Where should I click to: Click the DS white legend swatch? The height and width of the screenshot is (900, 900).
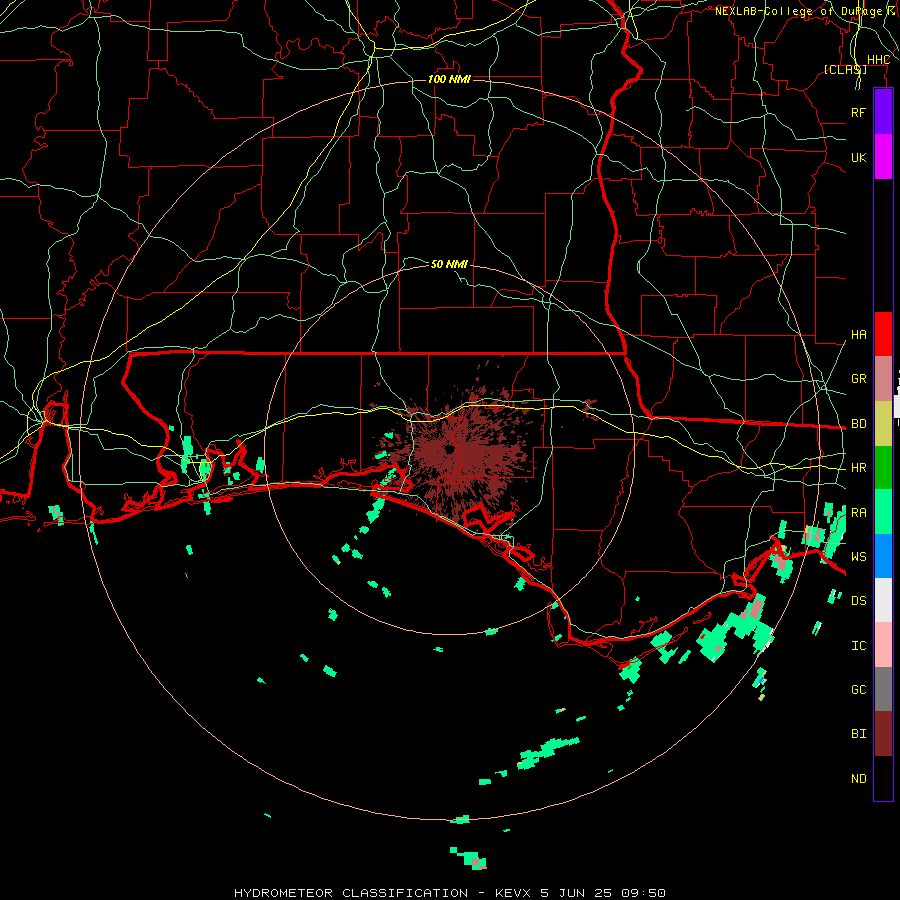pos(883,600)
